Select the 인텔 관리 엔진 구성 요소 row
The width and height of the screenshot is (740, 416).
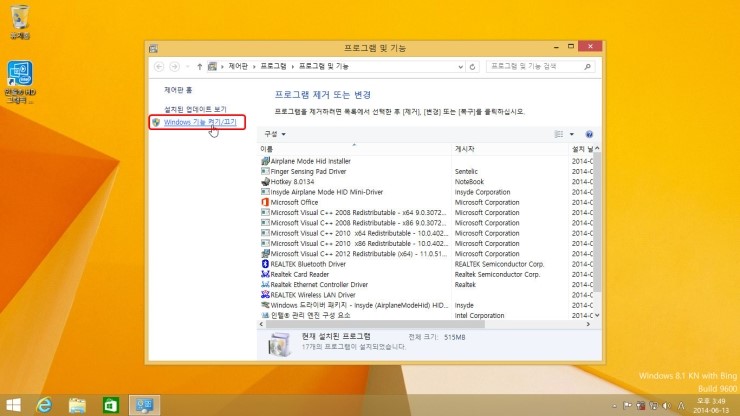pyautogui.click(x=425, y=315)
